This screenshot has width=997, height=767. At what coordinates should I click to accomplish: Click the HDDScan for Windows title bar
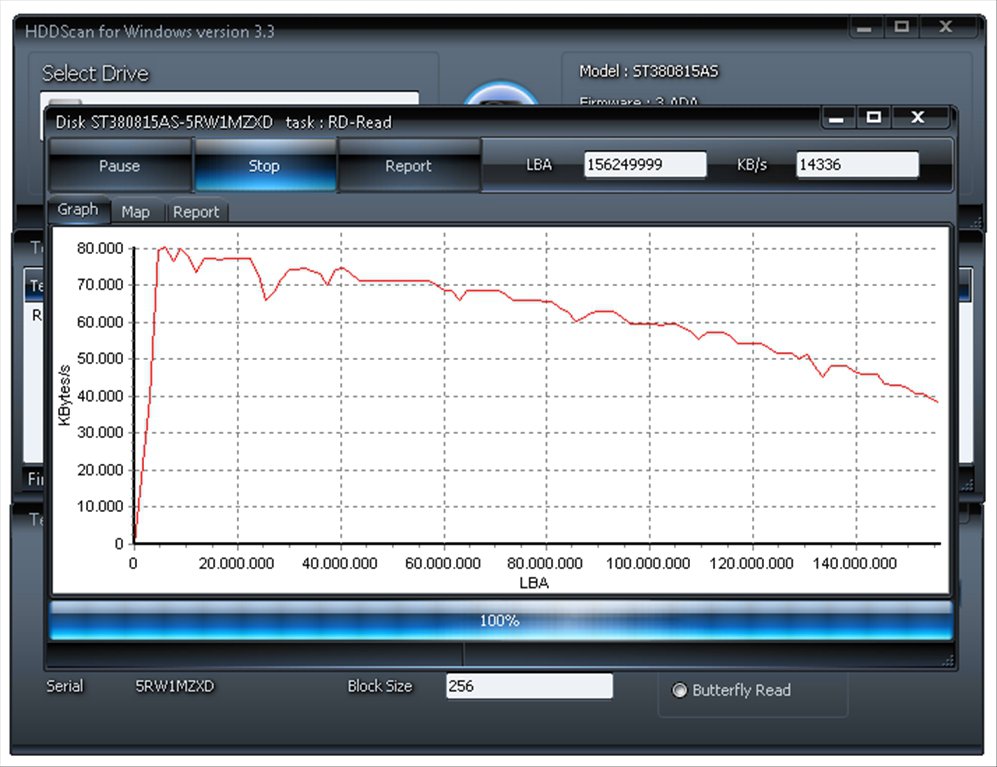[400, 31]
